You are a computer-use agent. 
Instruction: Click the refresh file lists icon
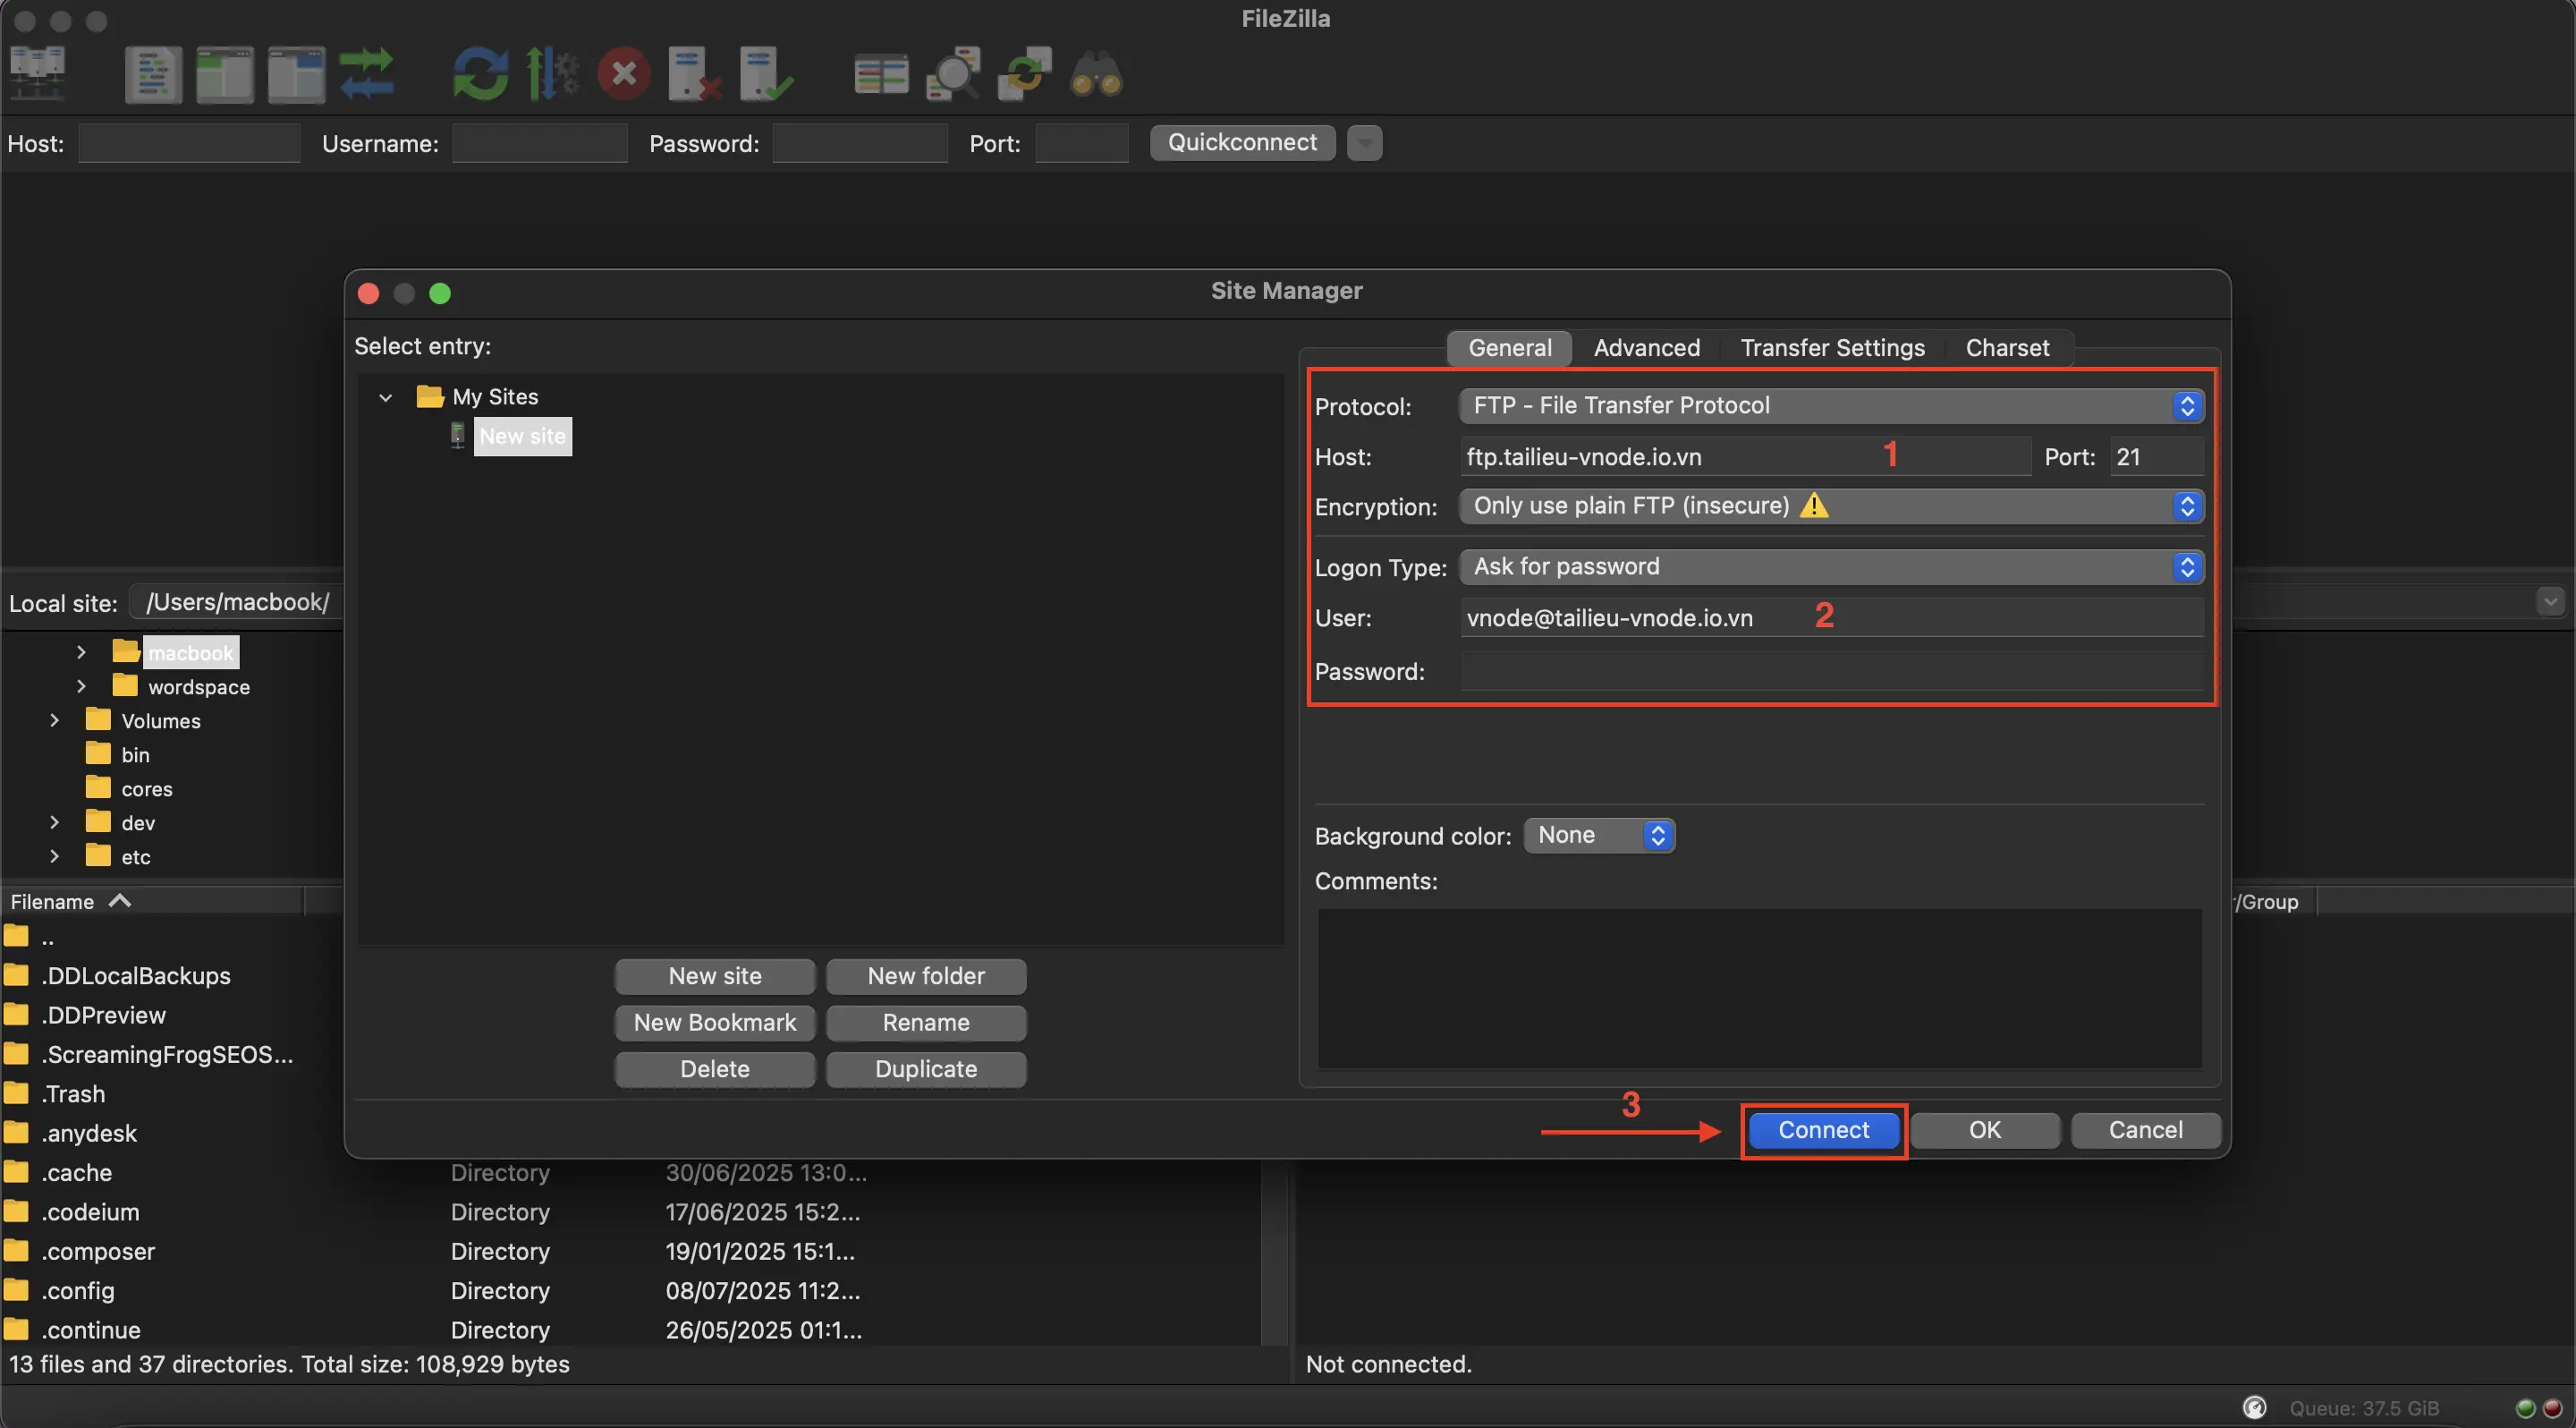(x=481, y=74)
